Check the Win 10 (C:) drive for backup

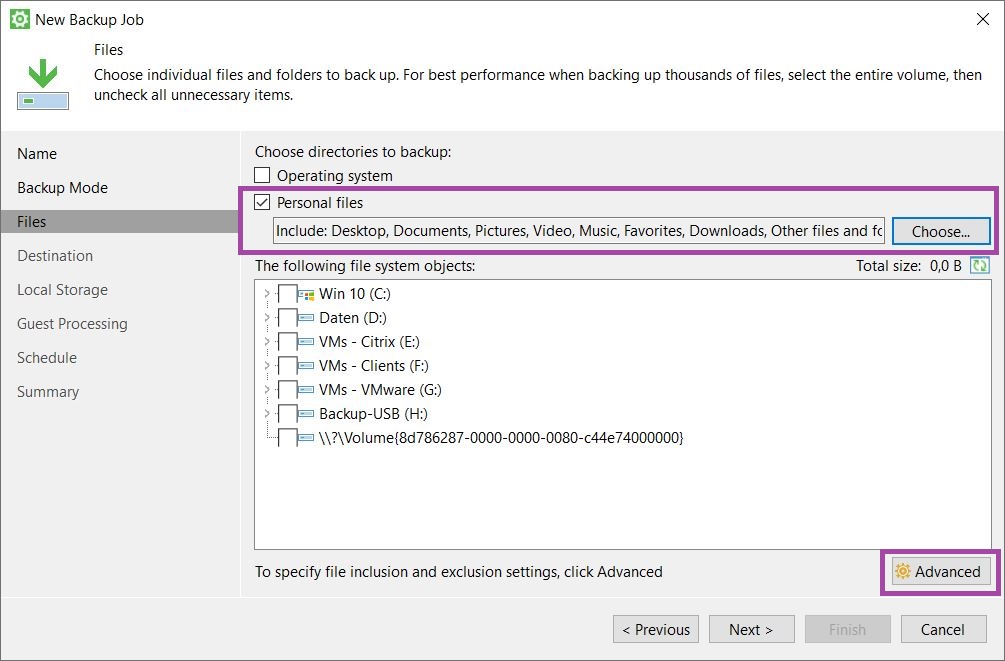[289, 294]
